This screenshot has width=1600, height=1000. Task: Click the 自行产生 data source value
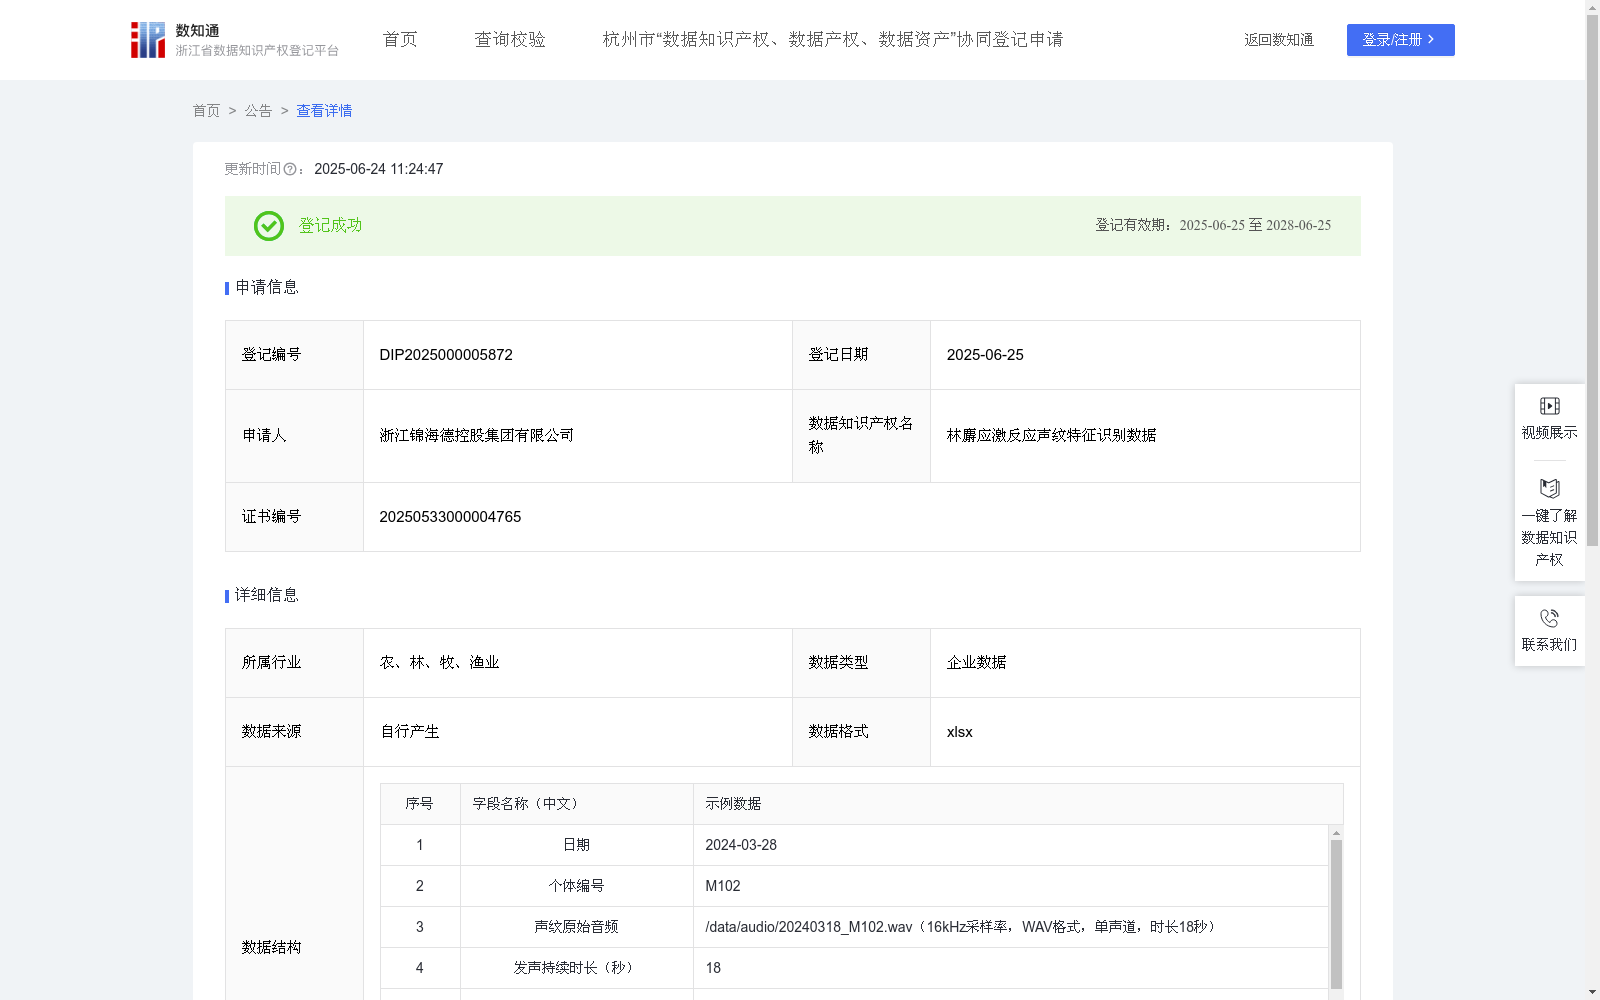pyautogui.click(x=410, y=732)
